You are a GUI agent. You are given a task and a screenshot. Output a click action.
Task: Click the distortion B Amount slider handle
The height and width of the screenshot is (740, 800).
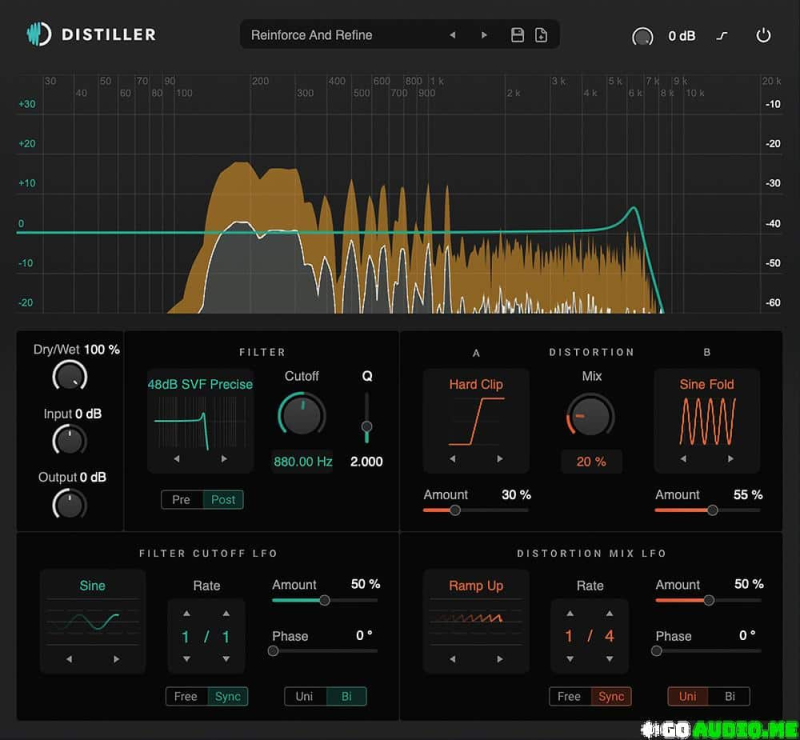click(711, 510)
